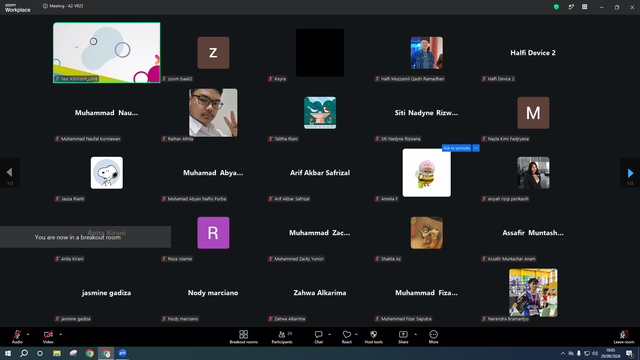
Task: Open the Chat panel
Action: [x=318, y=337]
